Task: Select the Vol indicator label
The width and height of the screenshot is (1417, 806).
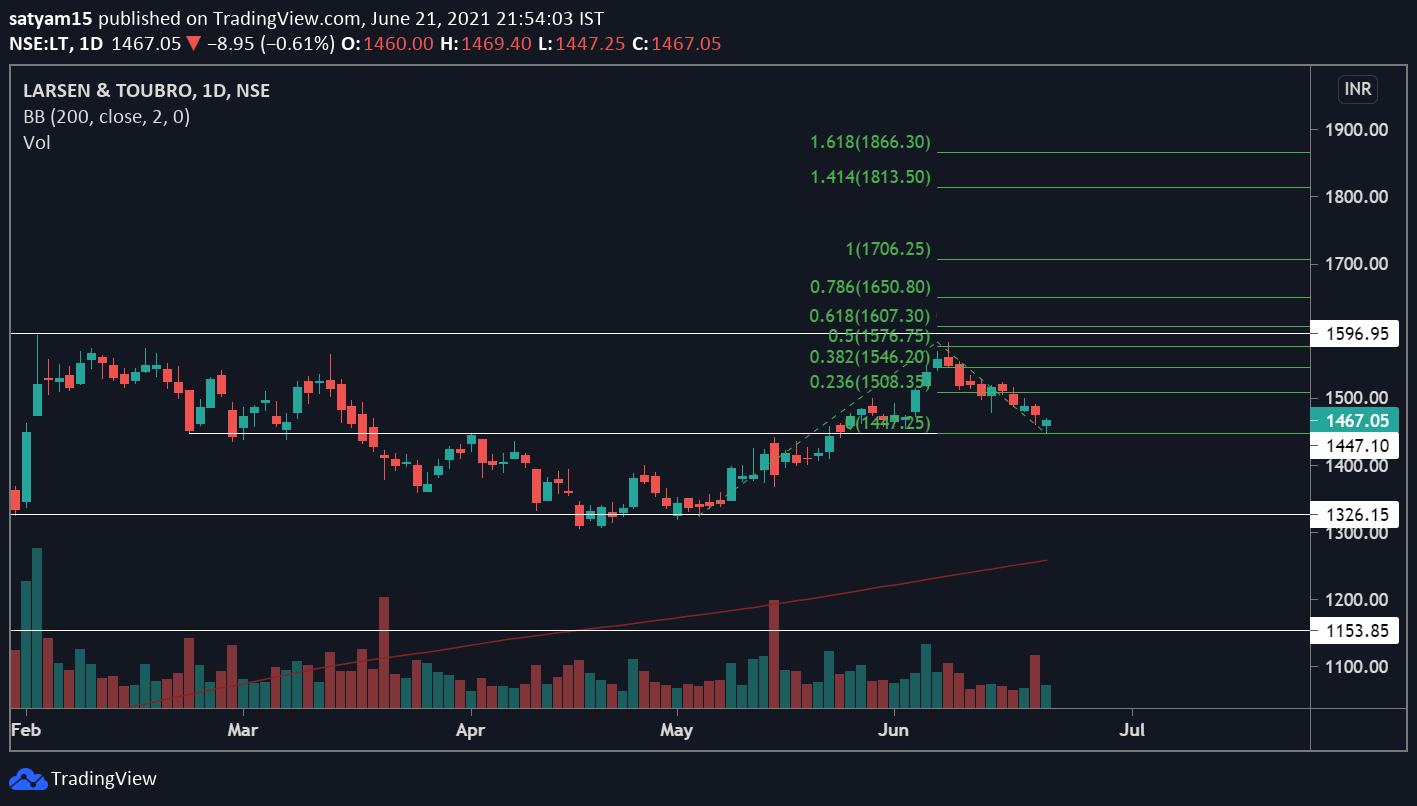Action: 37,142
